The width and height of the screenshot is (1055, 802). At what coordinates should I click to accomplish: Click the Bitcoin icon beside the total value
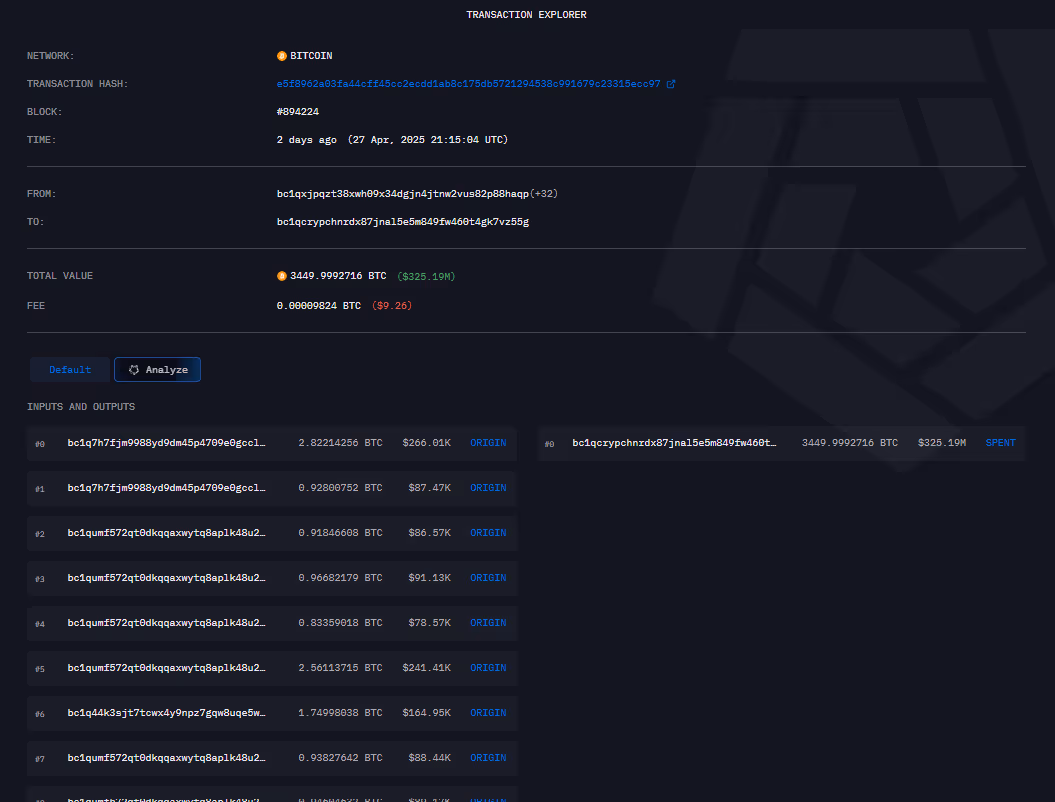pos(282,275)
